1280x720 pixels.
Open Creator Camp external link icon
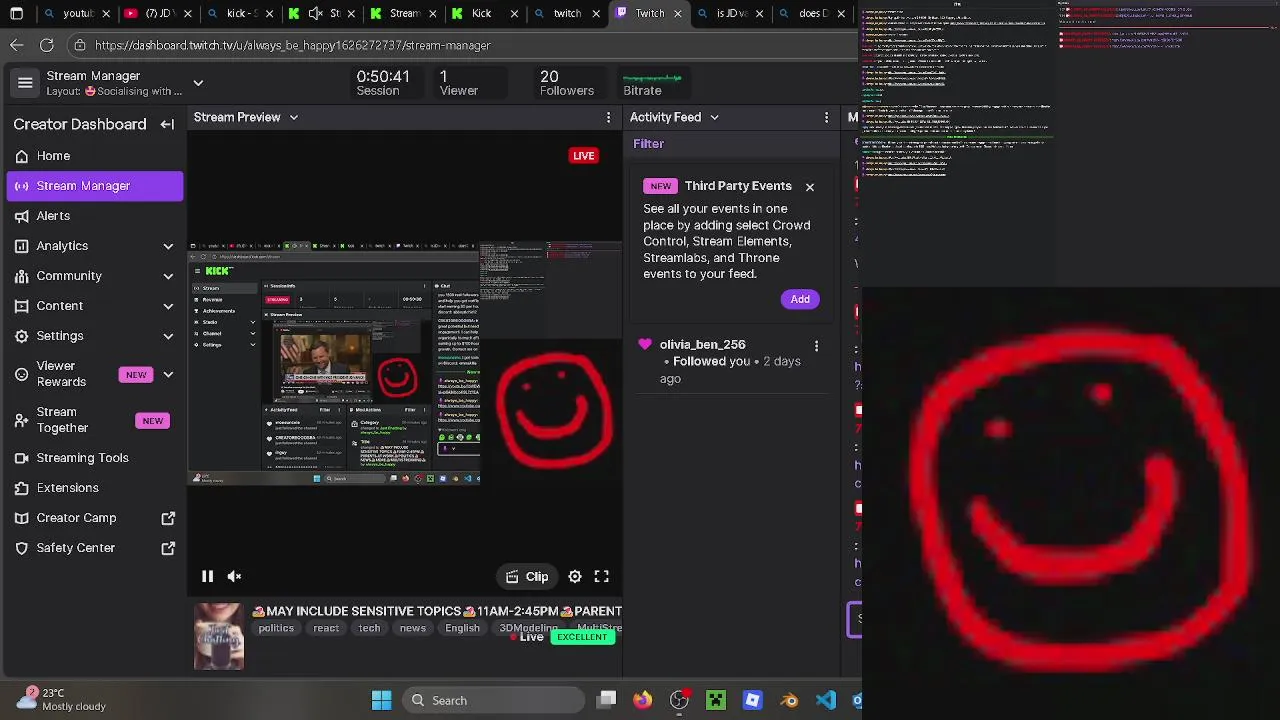click(168, 518)
